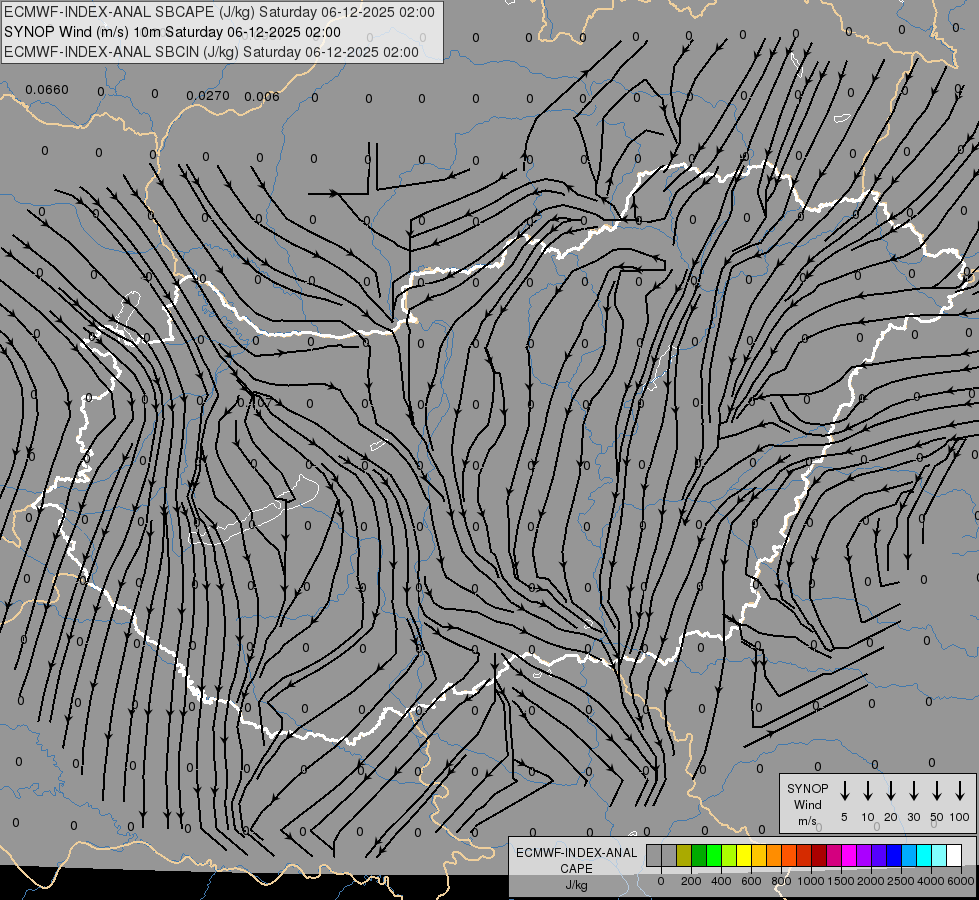979x900 pixels.
Task: Pick the white swatch at legend end
Action: click(x=955, y=856)
